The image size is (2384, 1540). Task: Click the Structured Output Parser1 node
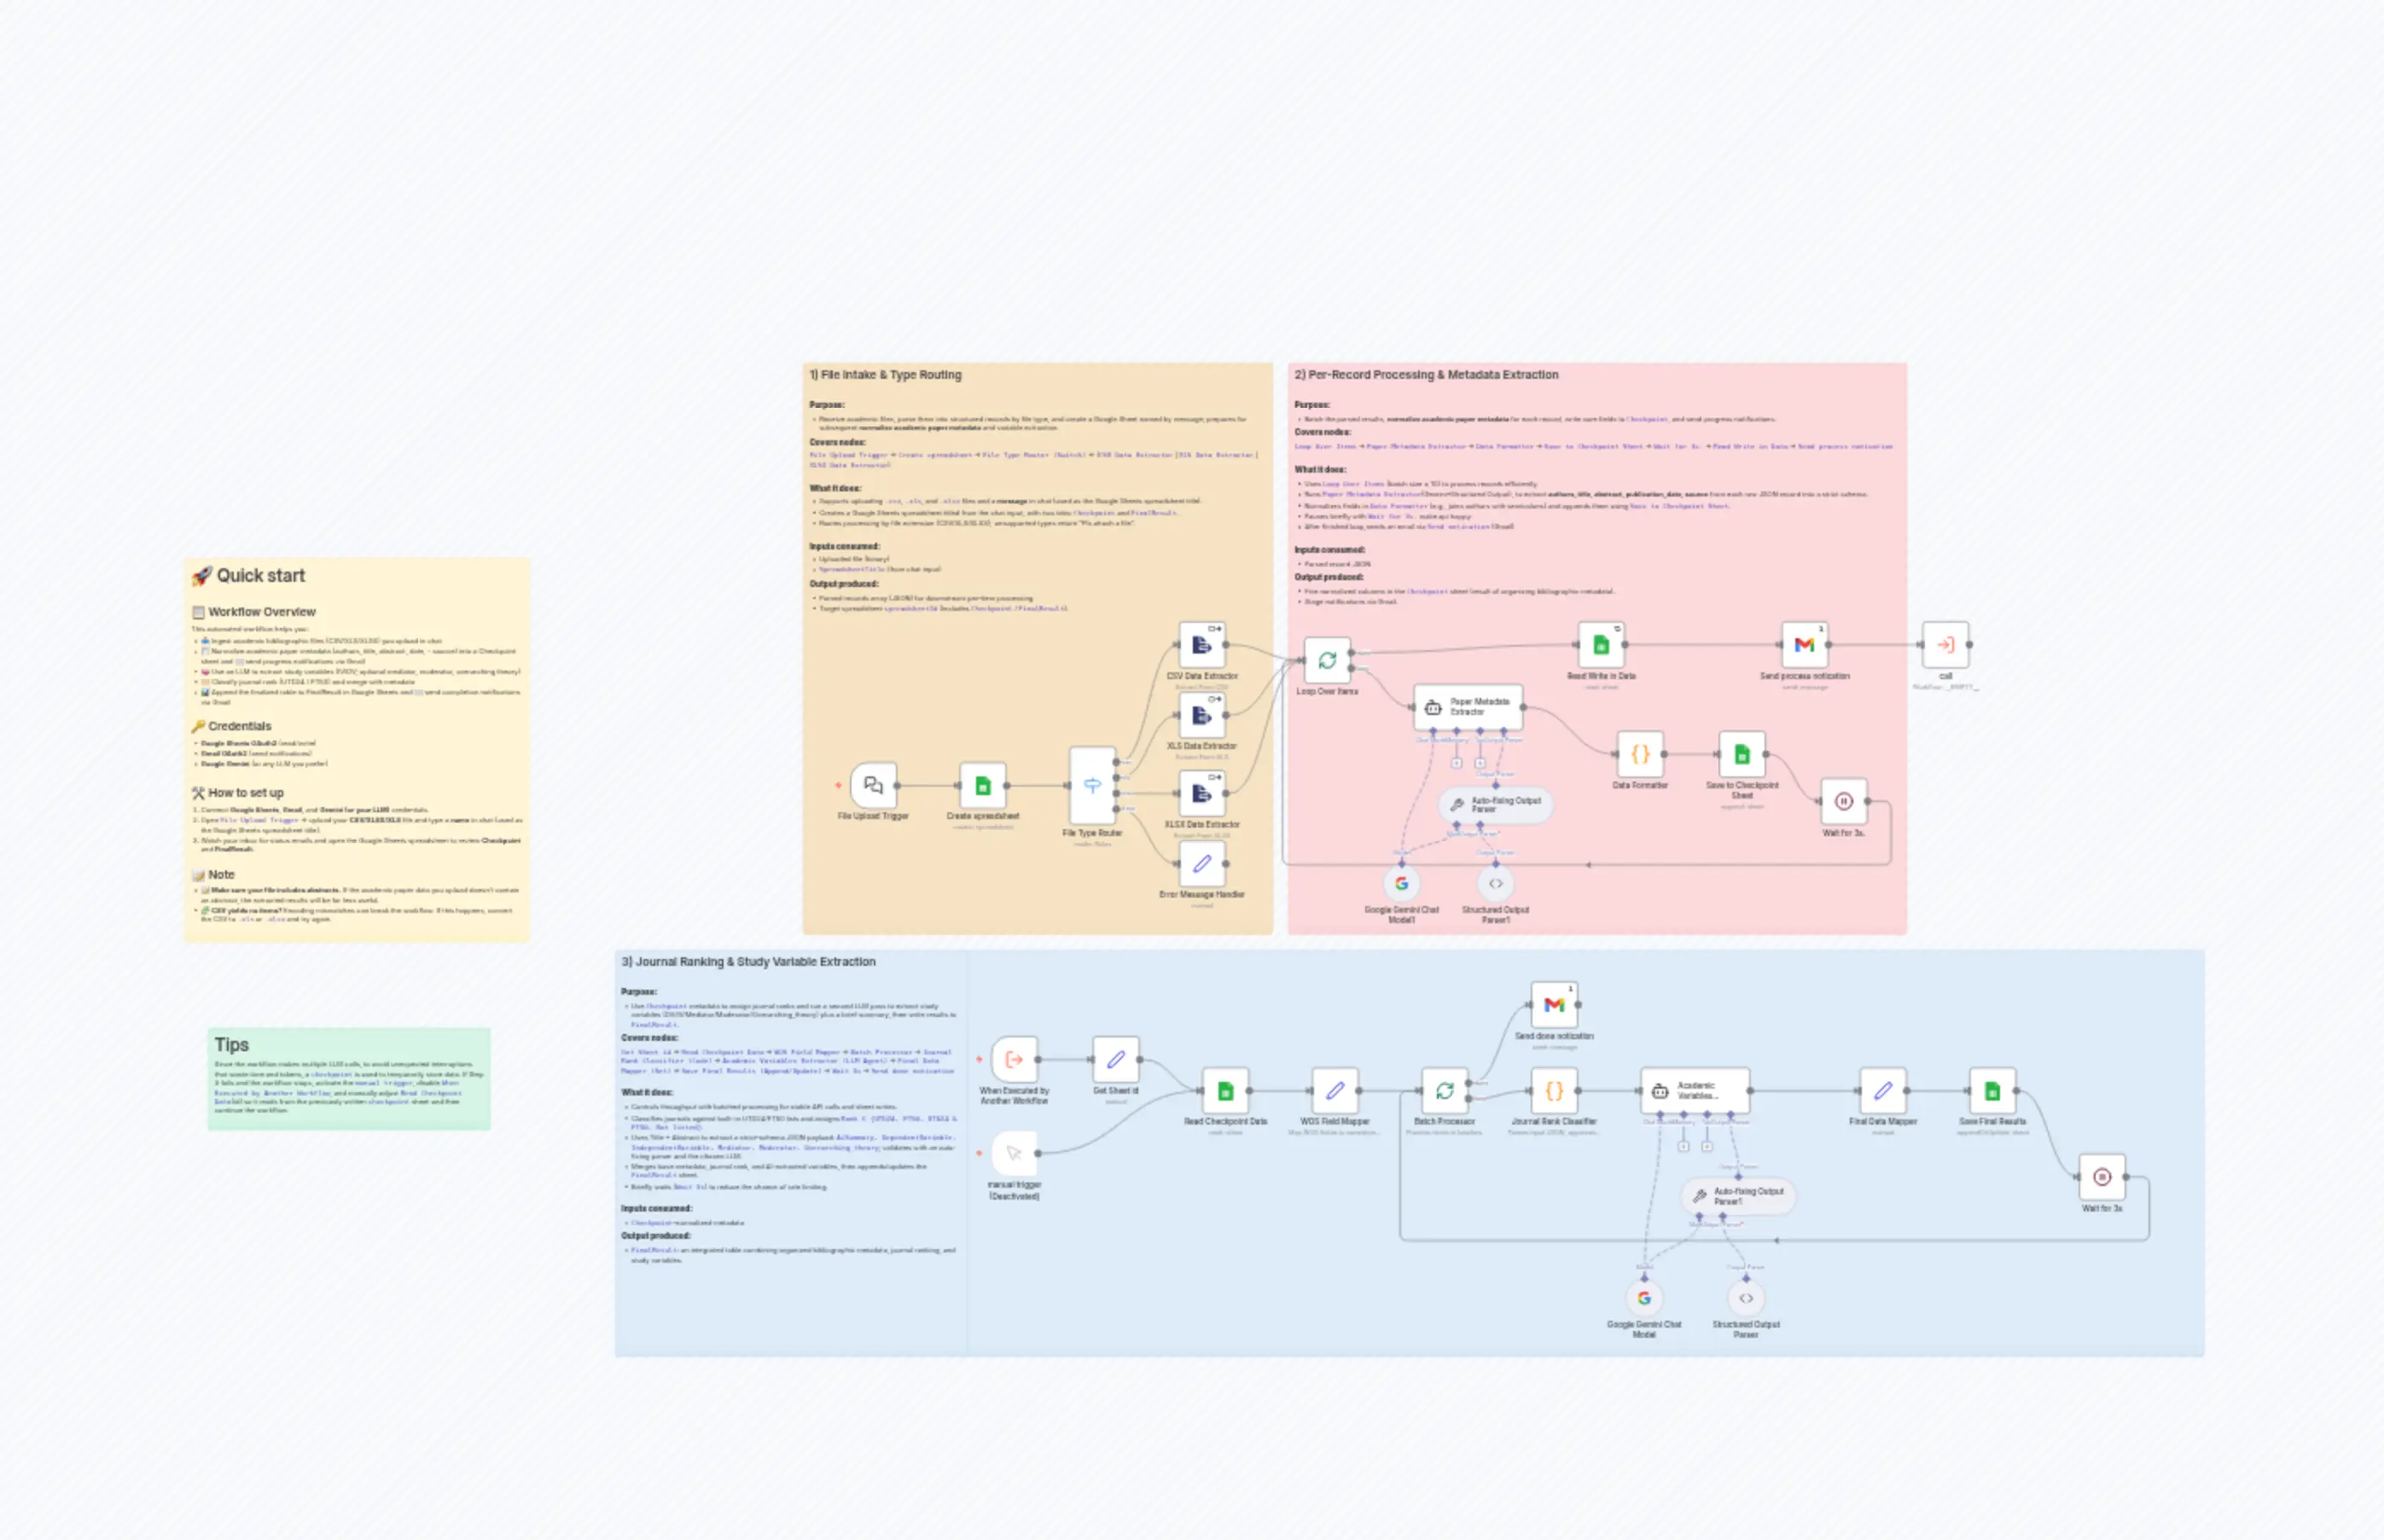1494,886
